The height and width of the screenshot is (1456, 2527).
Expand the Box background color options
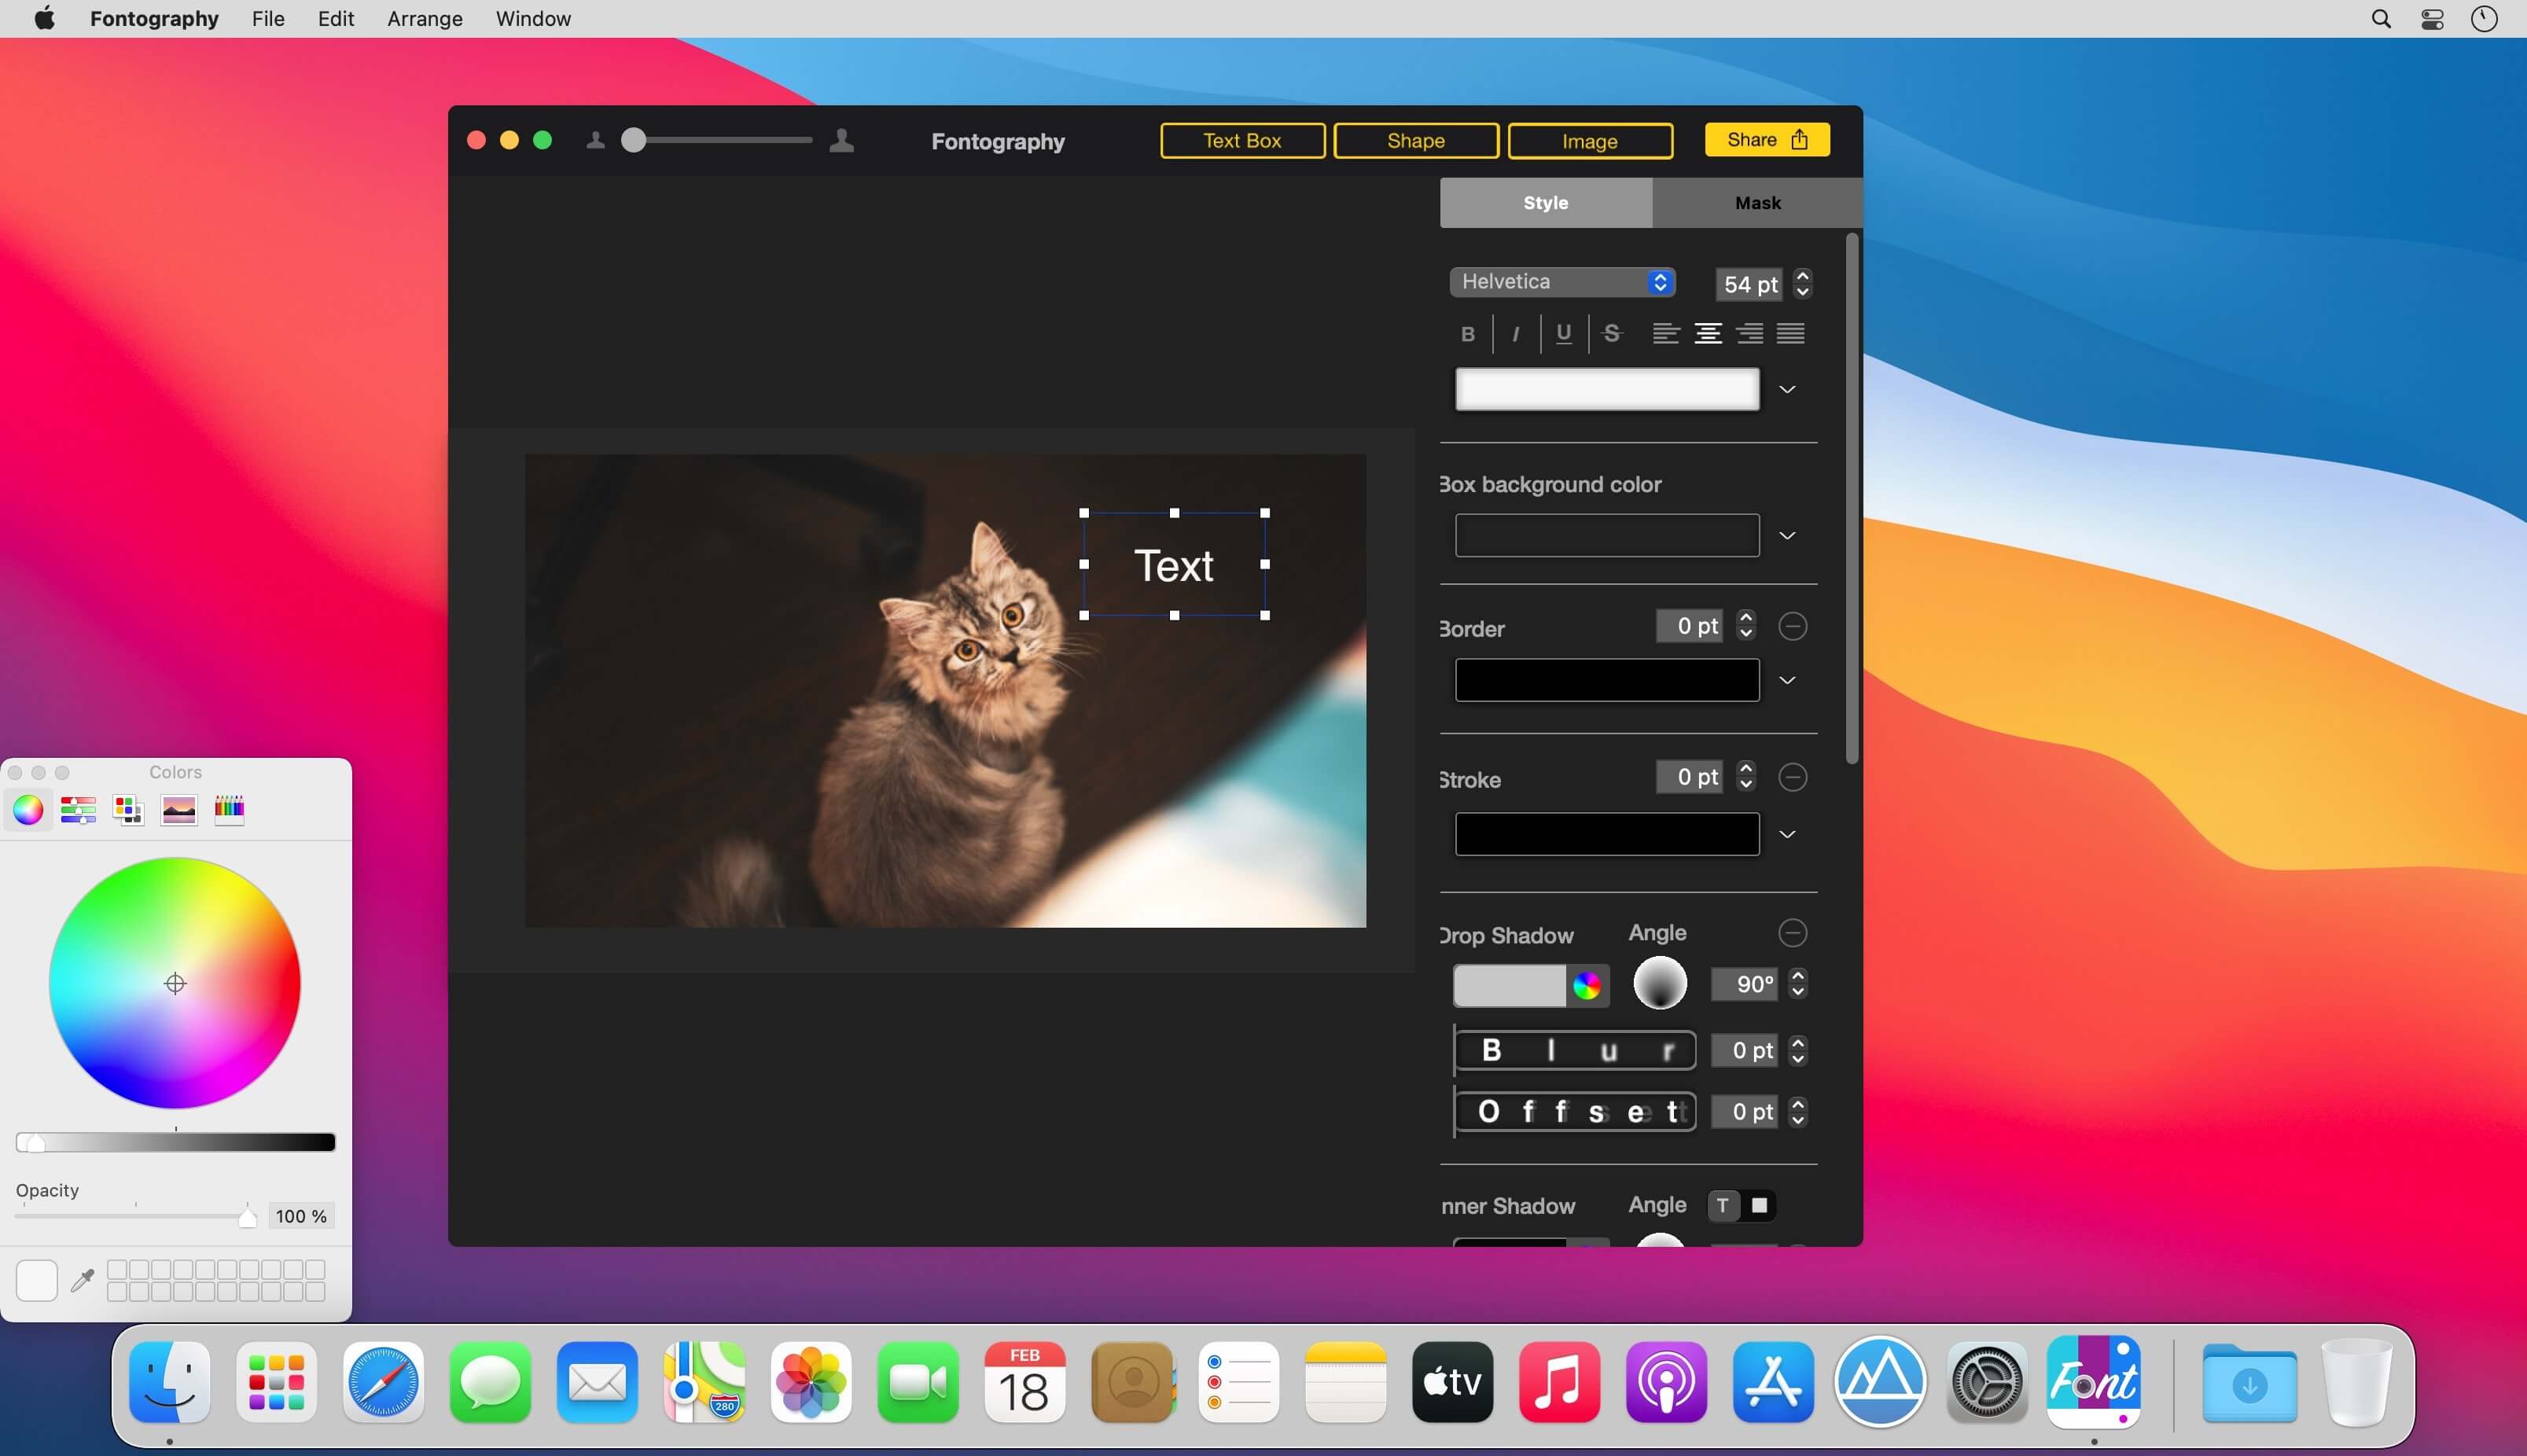[x=1787, y=536]
